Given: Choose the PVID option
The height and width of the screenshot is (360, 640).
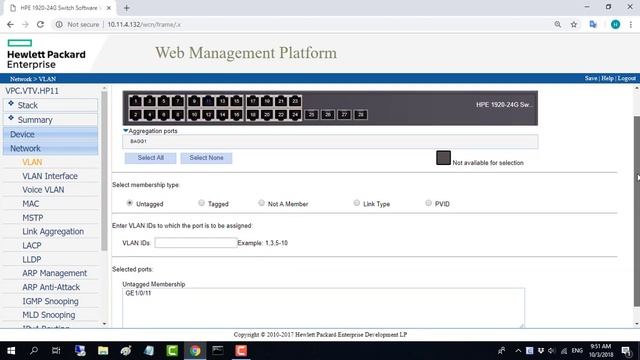Looking at the screenshot, I should [428, 203].
